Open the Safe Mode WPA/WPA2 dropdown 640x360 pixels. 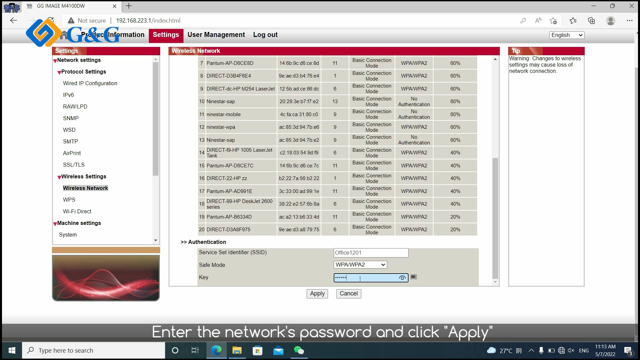[x=360, y=264]
